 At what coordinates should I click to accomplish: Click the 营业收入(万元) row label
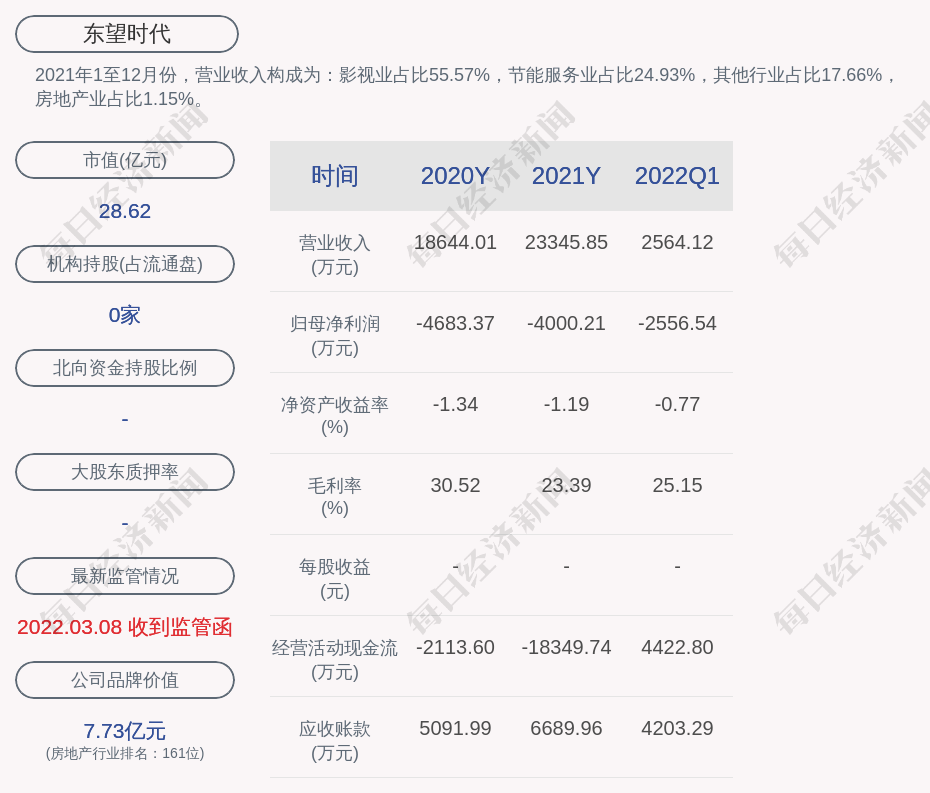(x=335, y=254)
